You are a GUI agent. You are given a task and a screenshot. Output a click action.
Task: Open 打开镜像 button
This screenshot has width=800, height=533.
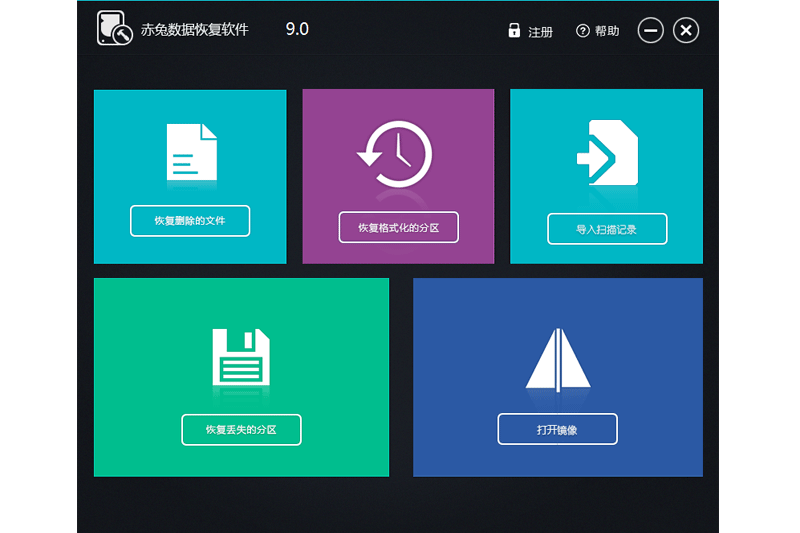pyautogui.click(x=558, y=429)
